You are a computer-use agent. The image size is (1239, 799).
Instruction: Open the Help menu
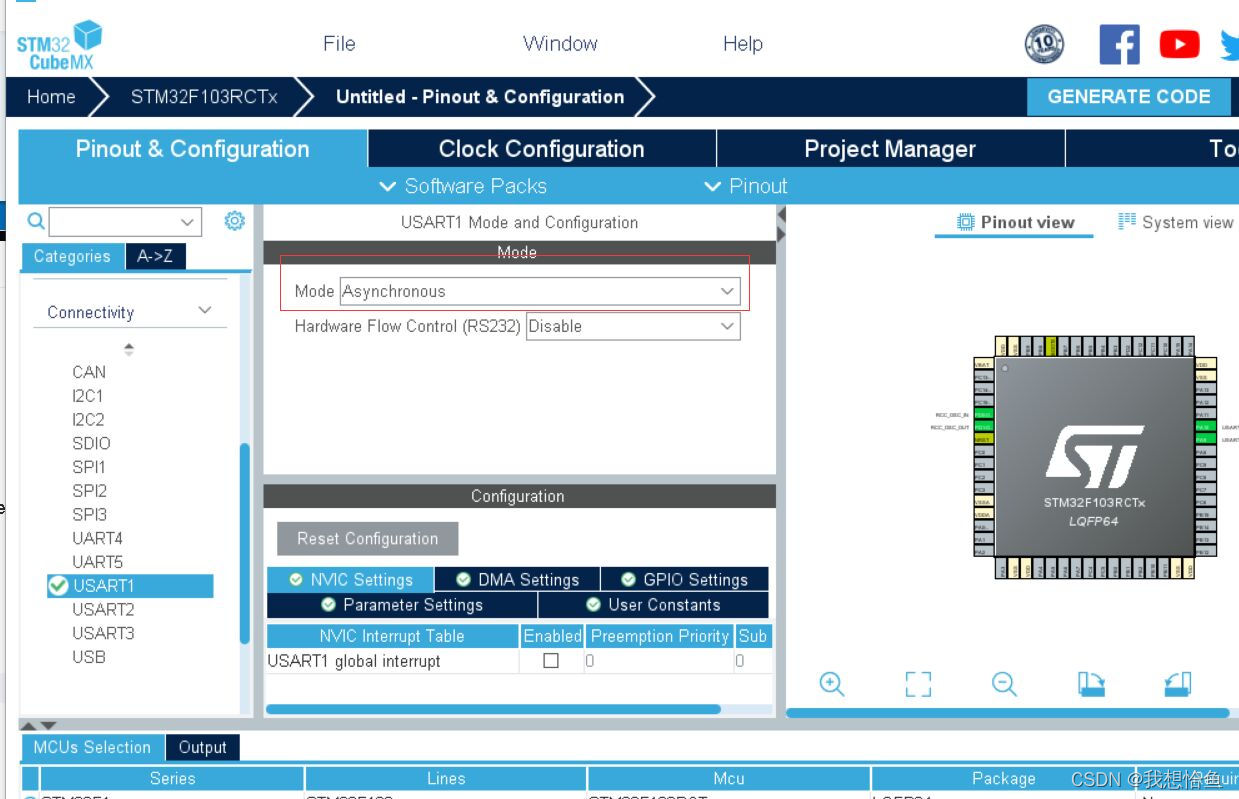(x=742, y=44)
